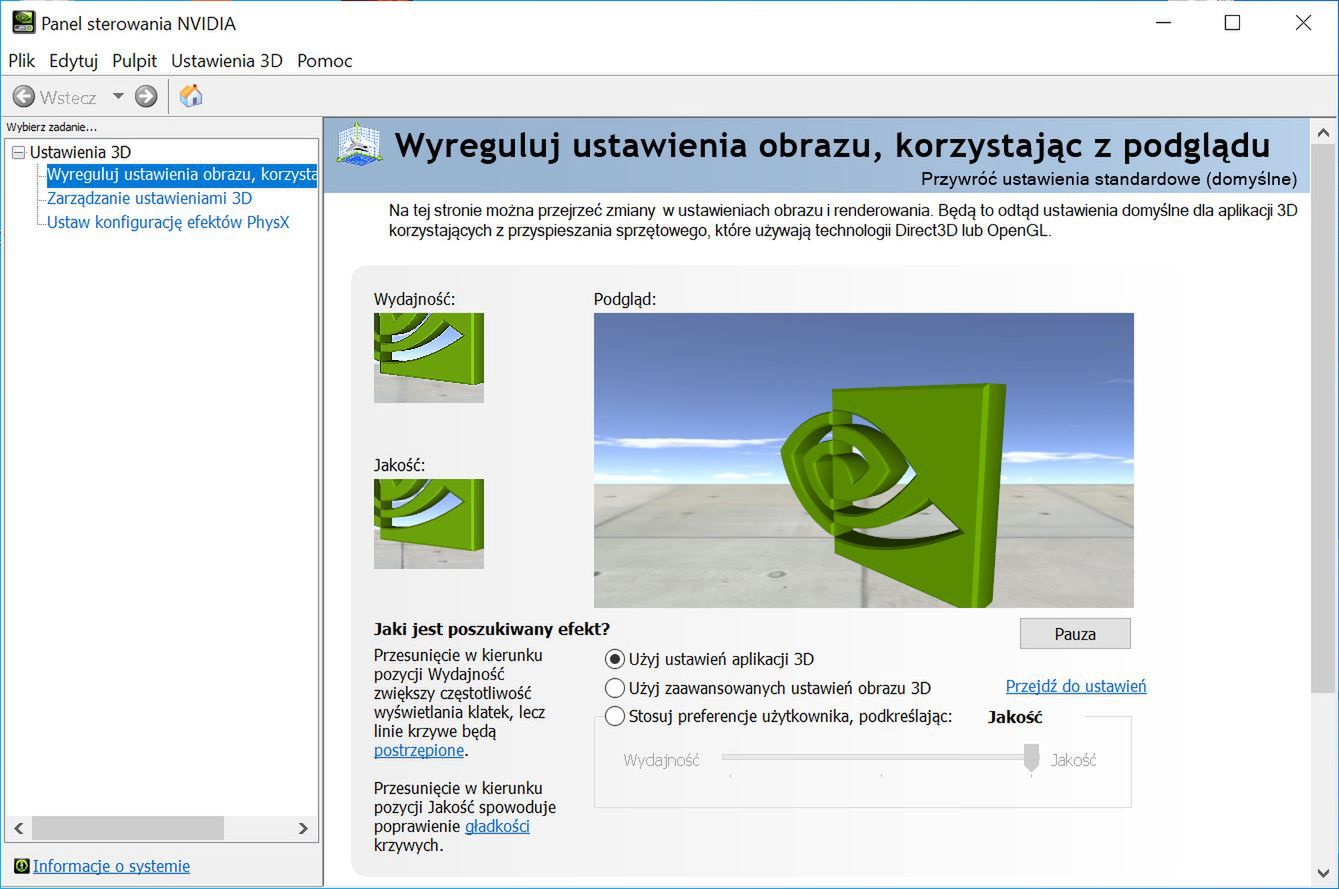
Task: Open the Ustawienia 3D menu
Action: [x=226, y=61]
